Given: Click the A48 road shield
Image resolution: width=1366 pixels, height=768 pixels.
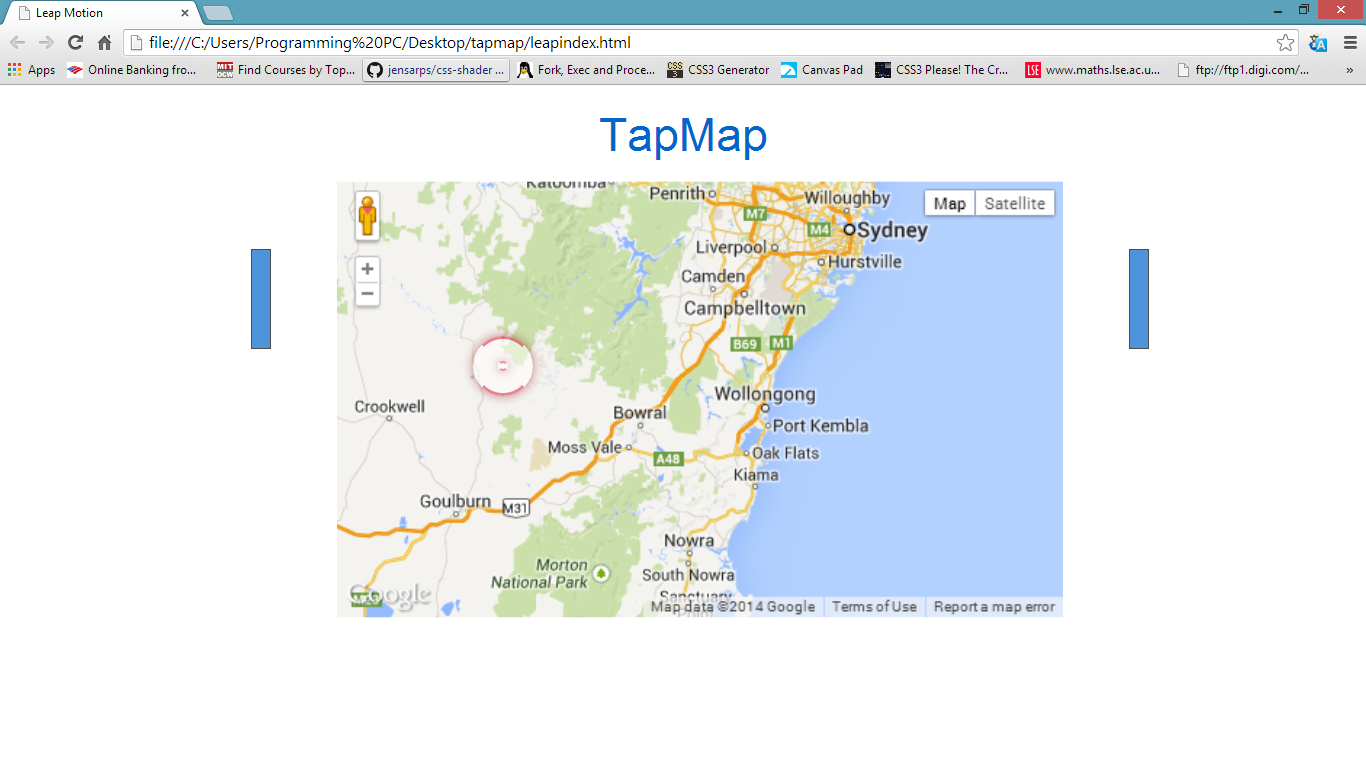Looking at the screenshot, I should click(668, 459).
